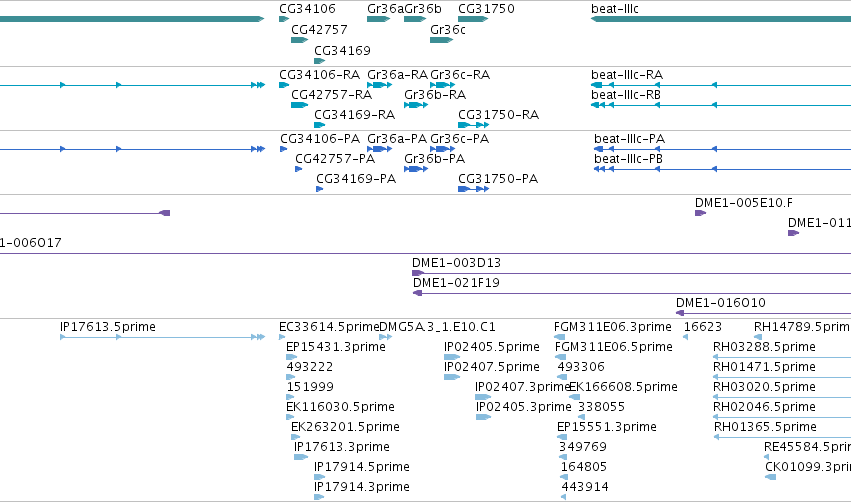Click protein Gr36b-PA
This screenshot has width=851, height=502.
[x=435, y=158]
